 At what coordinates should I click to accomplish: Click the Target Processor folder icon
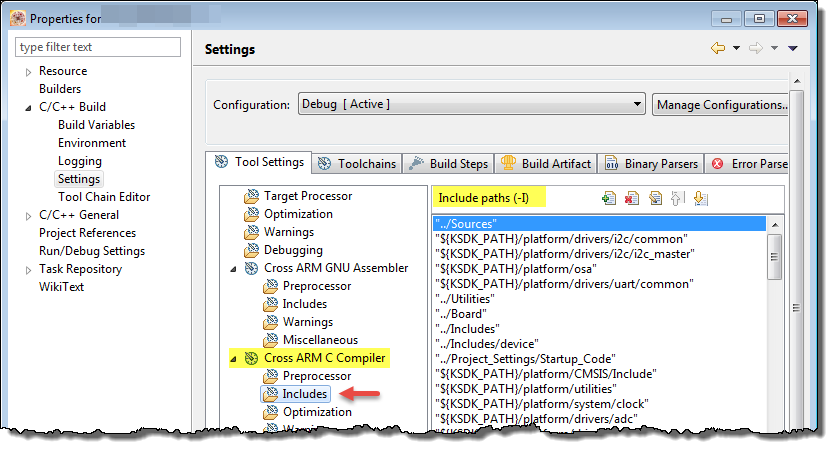pos(251,196)
